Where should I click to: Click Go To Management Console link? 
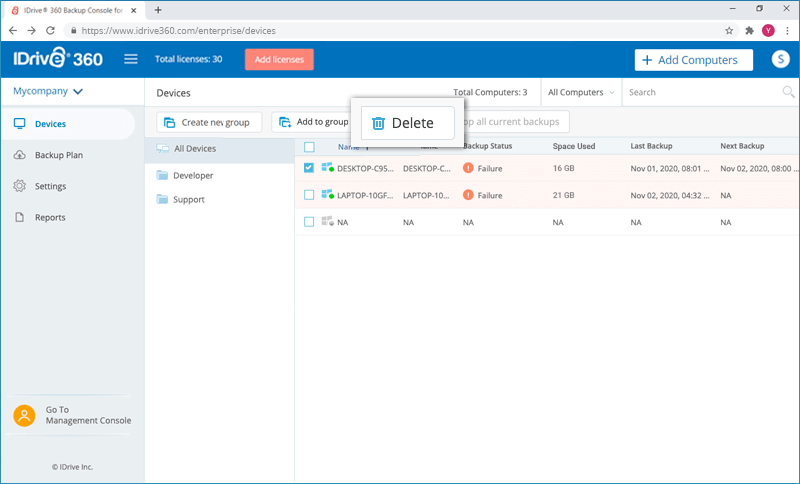pyautogui.click(x=88, y=415)
